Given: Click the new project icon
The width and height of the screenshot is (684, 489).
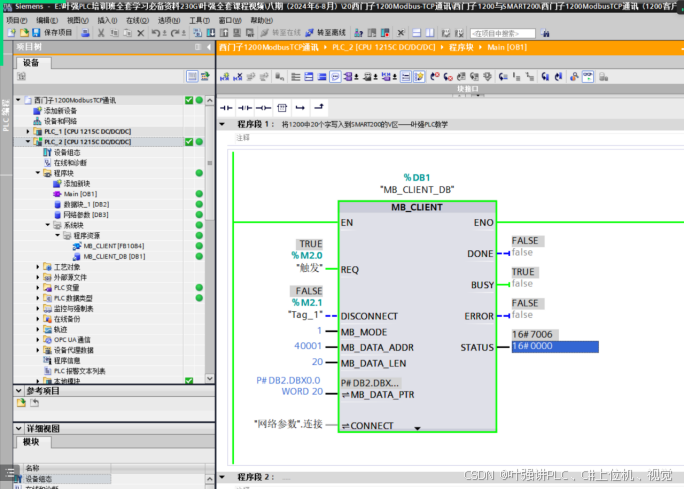Looking at the screenshot, I should (x=11, y=33).
